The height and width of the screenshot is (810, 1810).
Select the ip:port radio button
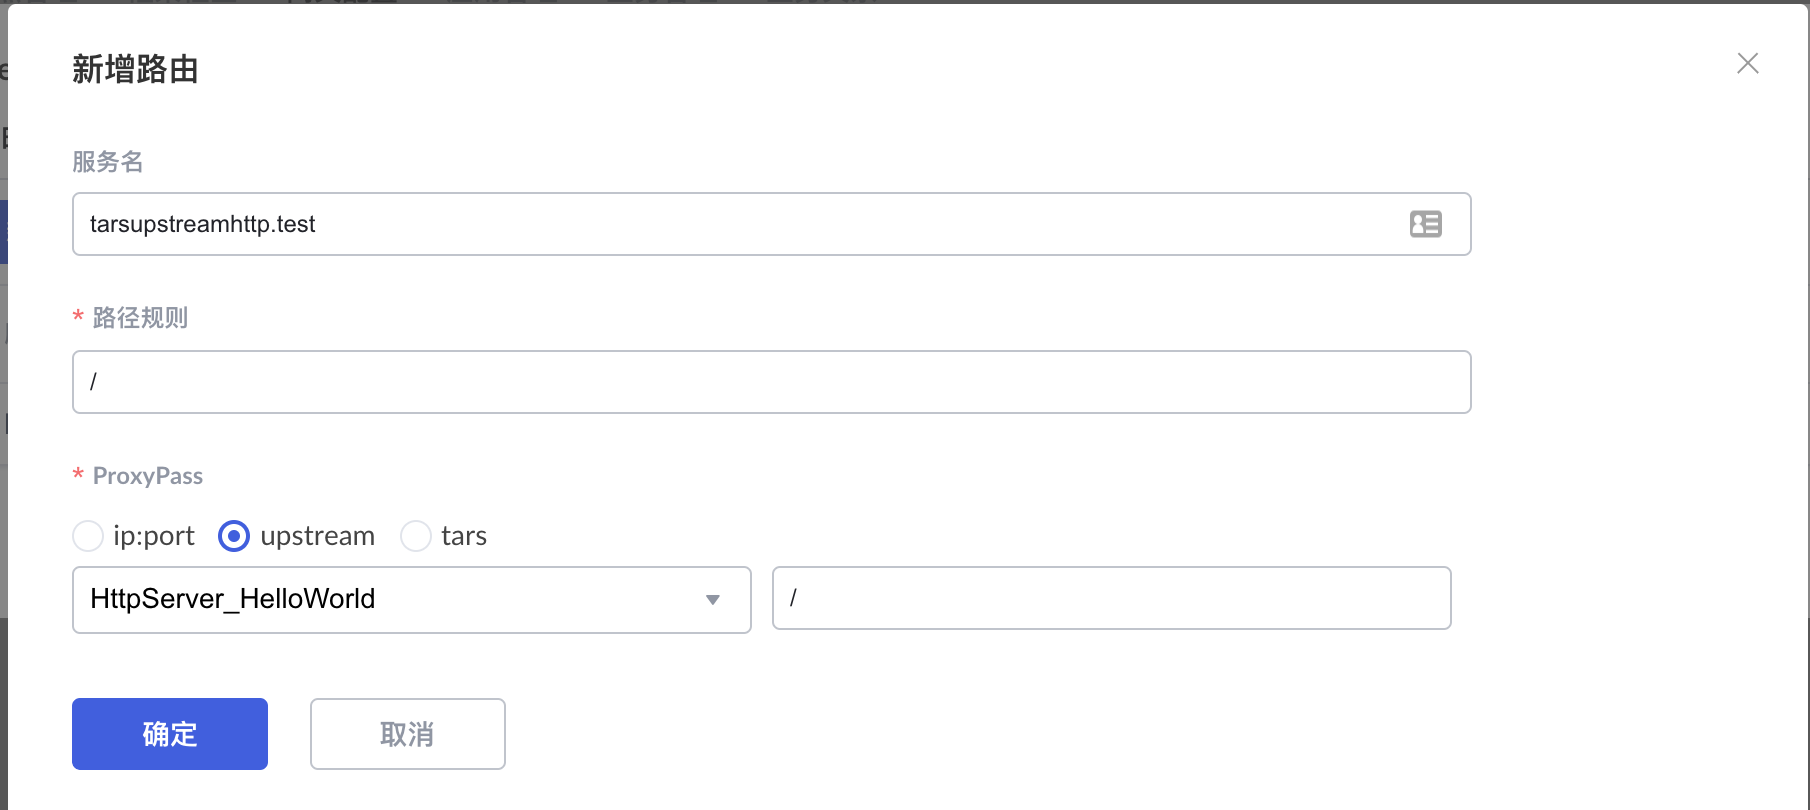[88, 536]
